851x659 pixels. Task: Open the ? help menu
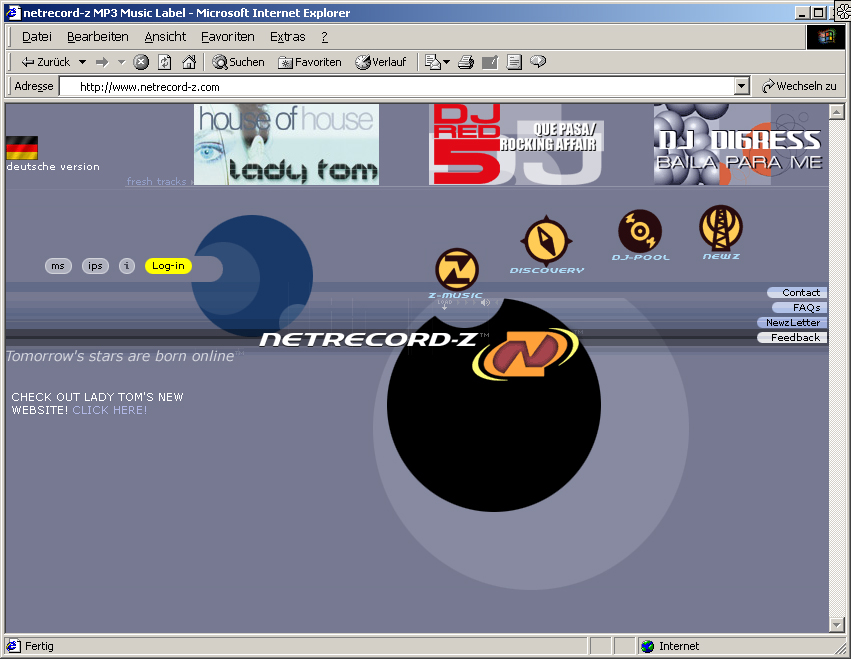pos(325,37)
